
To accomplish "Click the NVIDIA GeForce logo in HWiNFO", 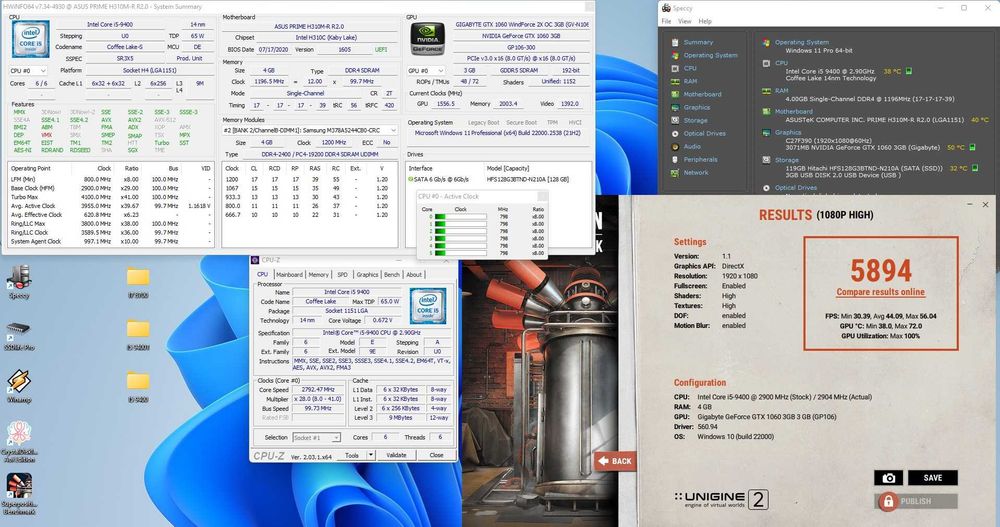I will (427, 38).
